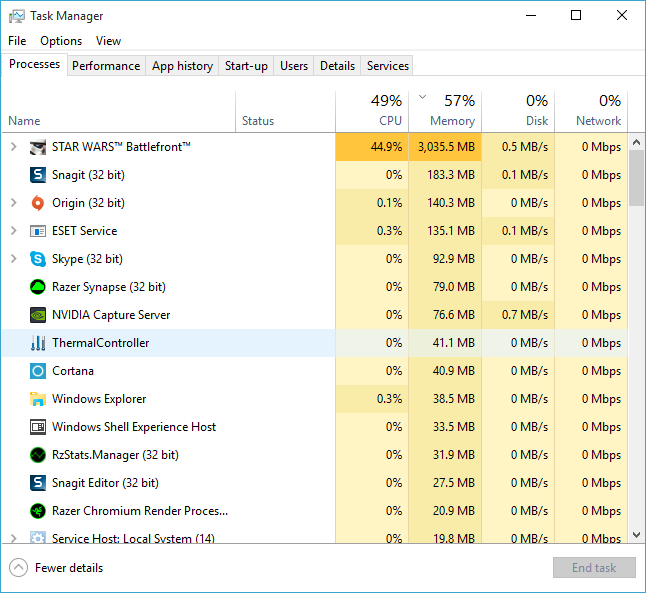Expand Service Host: Local System group
646x593 pixels.
(x=14, y=538)
